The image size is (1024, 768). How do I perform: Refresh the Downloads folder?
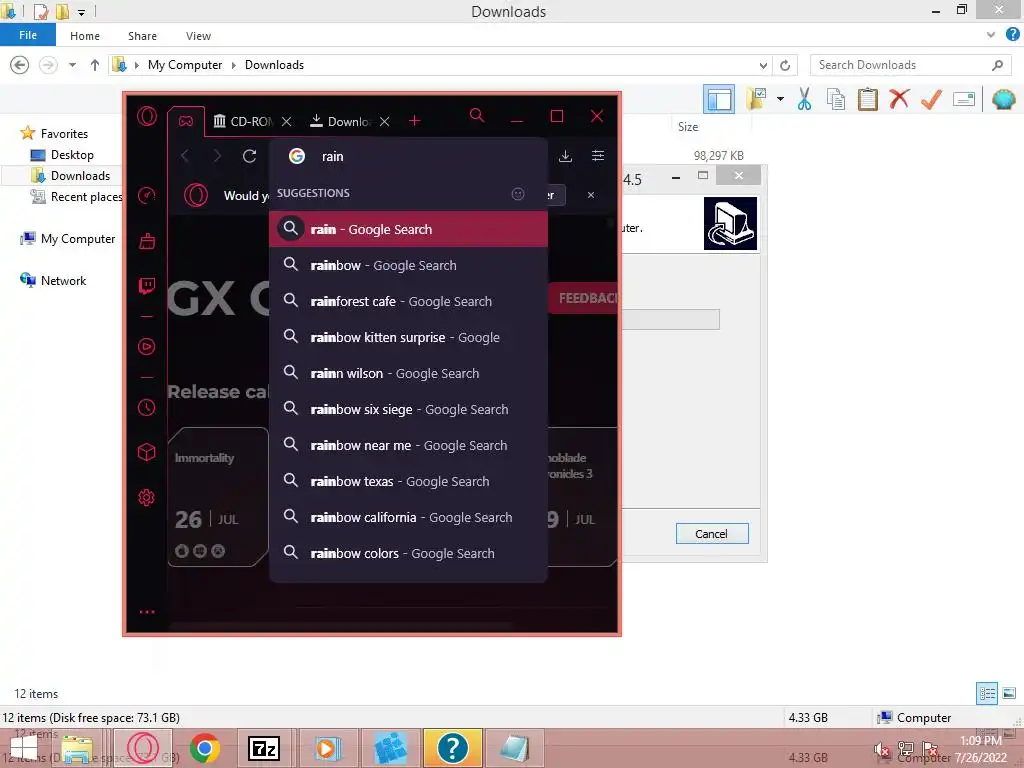[x=785, y=65]
